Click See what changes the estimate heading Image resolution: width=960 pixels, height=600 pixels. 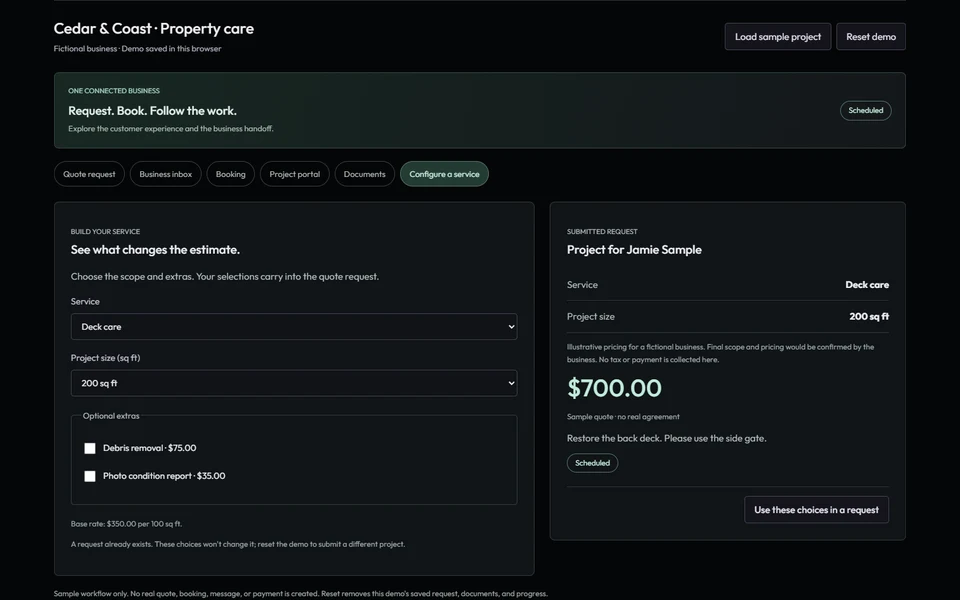click(x=155, y=249)
